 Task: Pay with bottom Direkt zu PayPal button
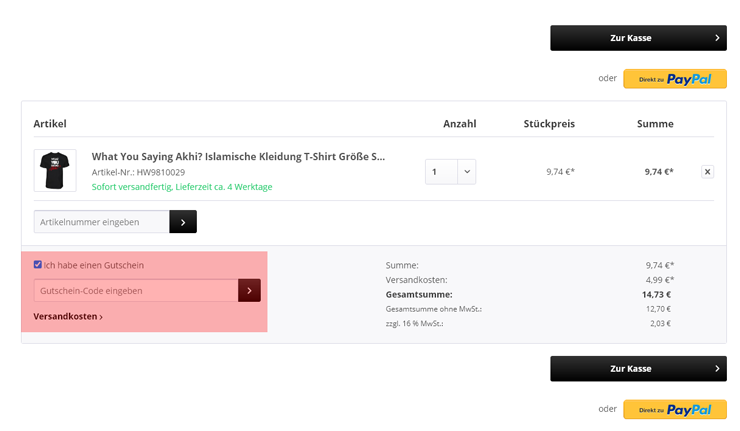pos(675,409)
